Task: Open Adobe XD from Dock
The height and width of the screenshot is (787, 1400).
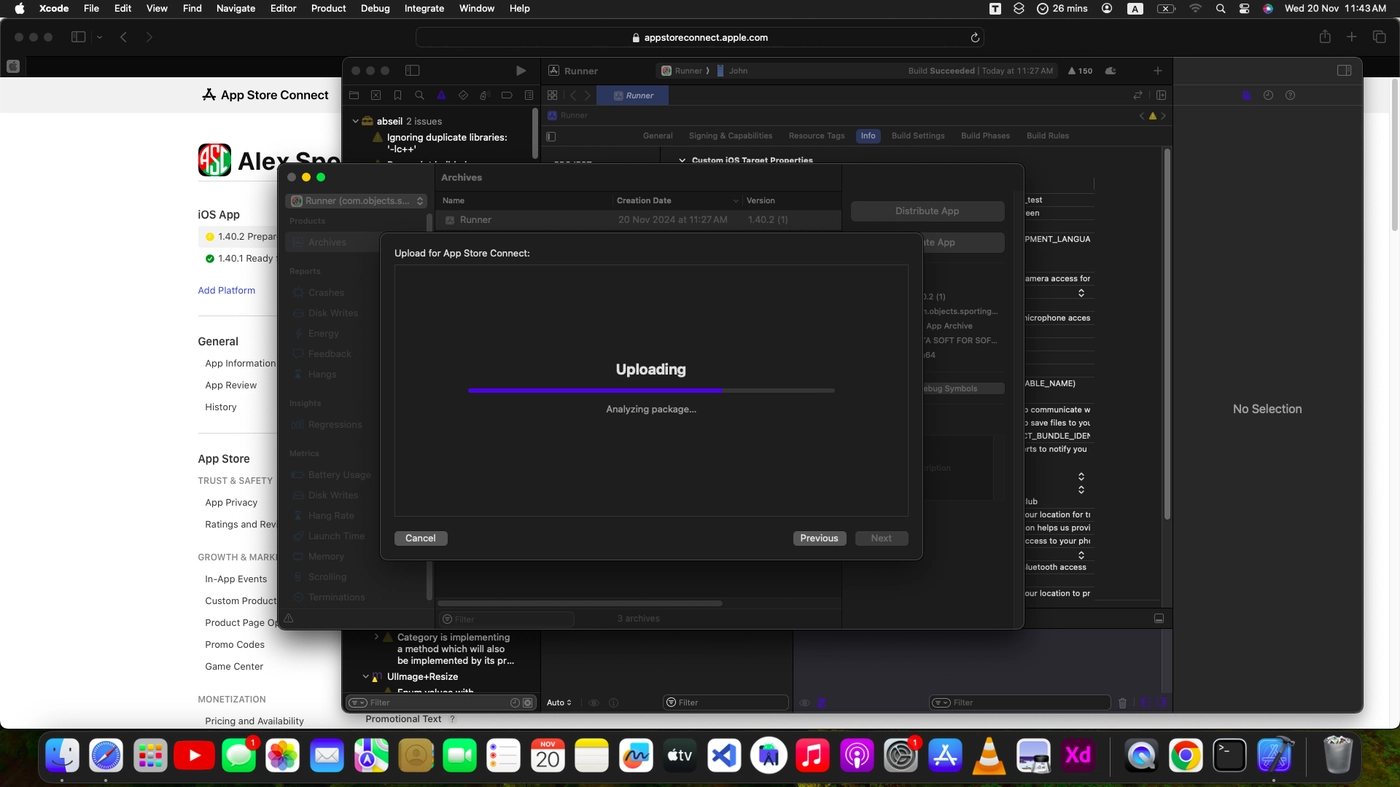Action: (1077, 755)
